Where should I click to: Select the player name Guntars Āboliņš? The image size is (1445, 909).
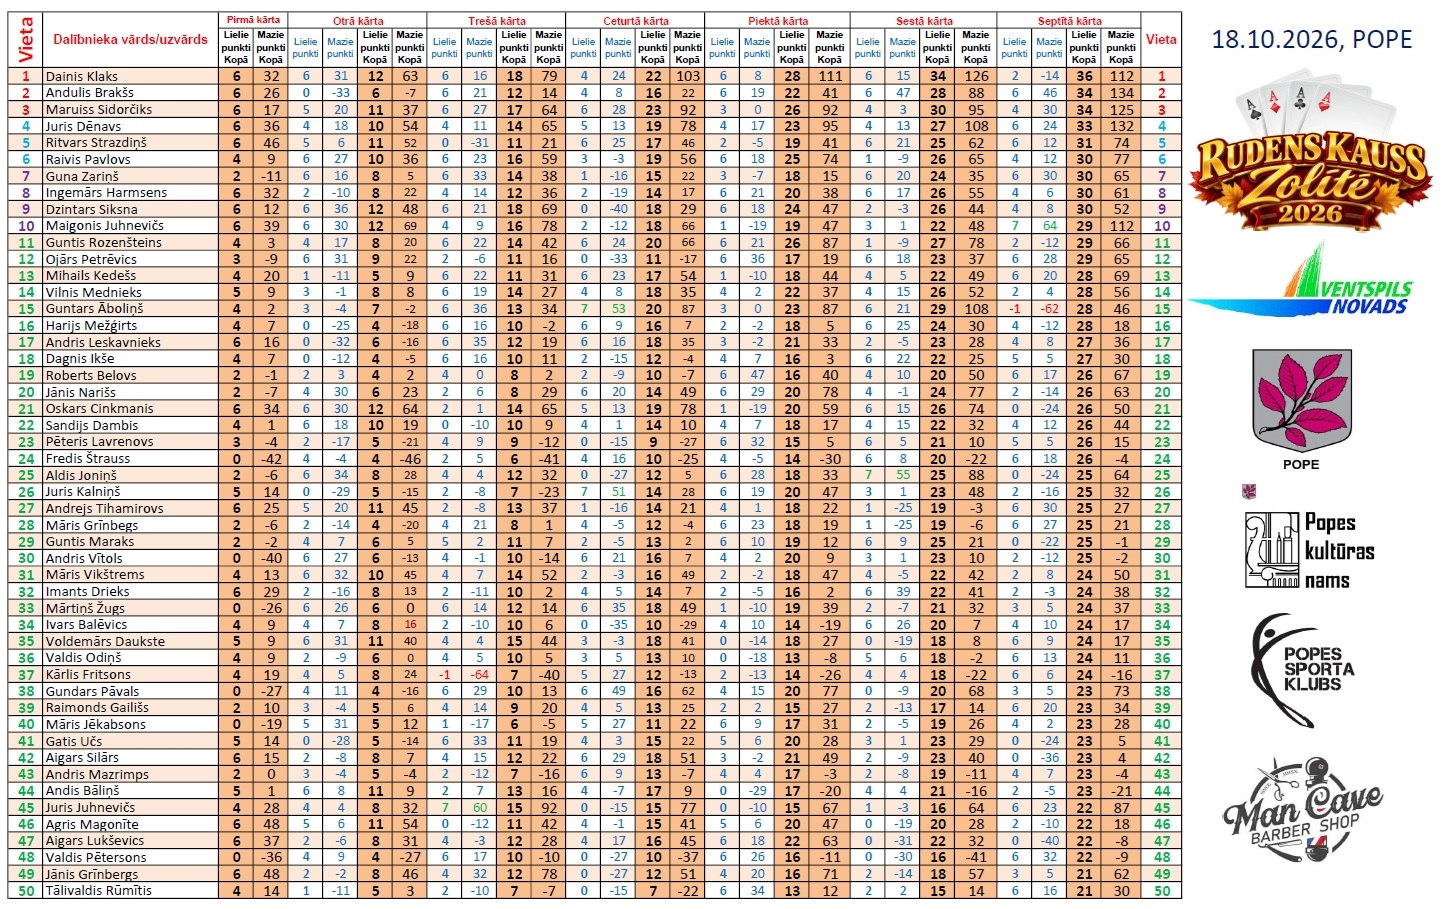(94, 309)
